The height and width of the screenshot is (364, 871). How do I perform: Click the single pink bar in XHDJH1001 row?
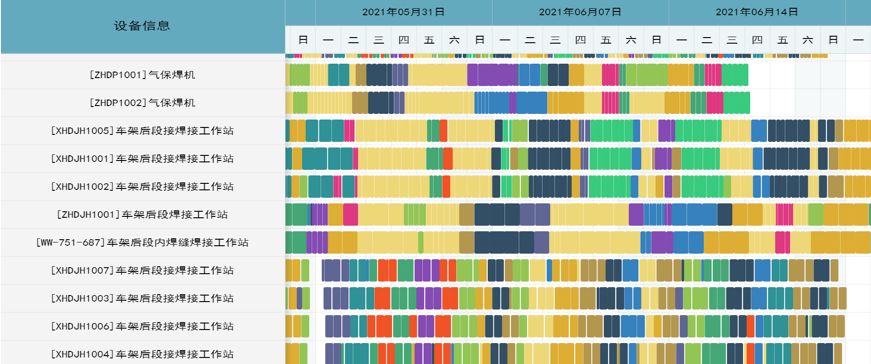pos(356,158)
